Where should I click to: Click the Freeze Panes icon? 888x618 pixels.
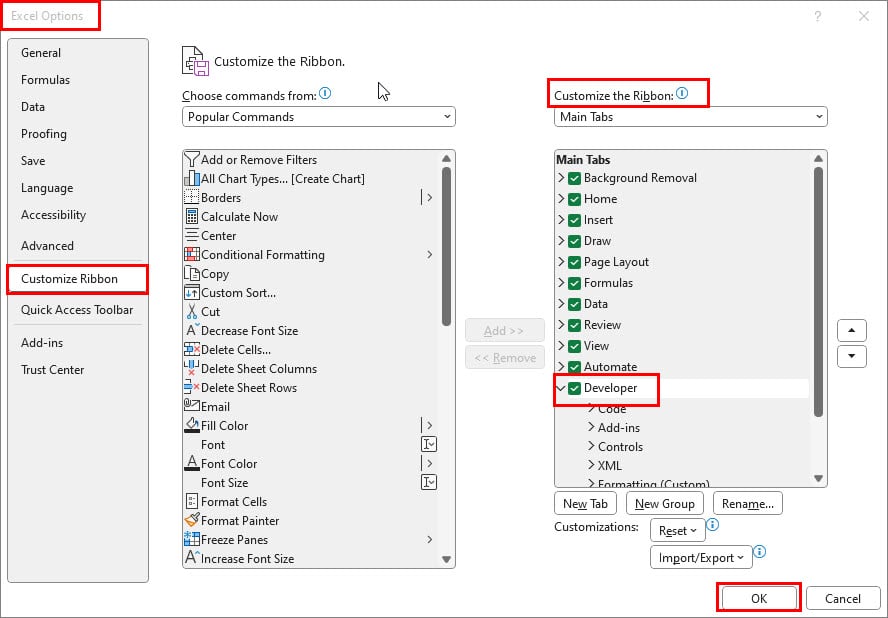click(x=192, y=539)
